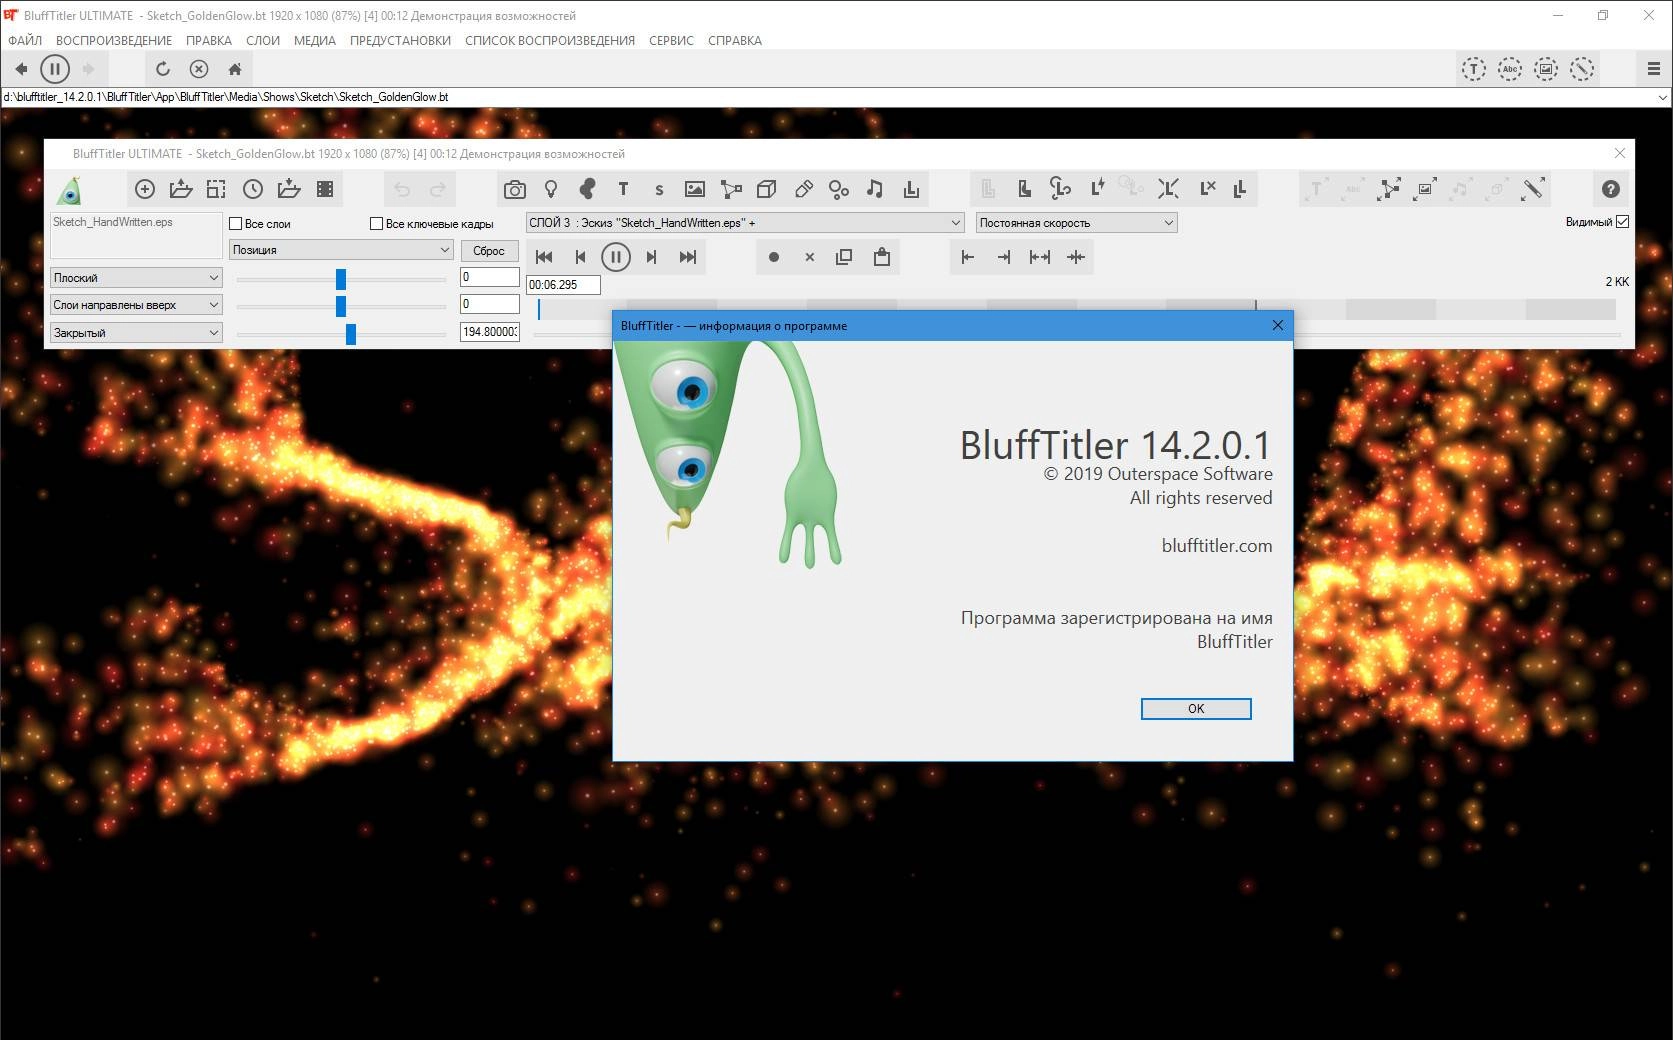This screenshot has height=1040, width=1673.
Task: Click the Сброс reset button
Action: point(489,251)
